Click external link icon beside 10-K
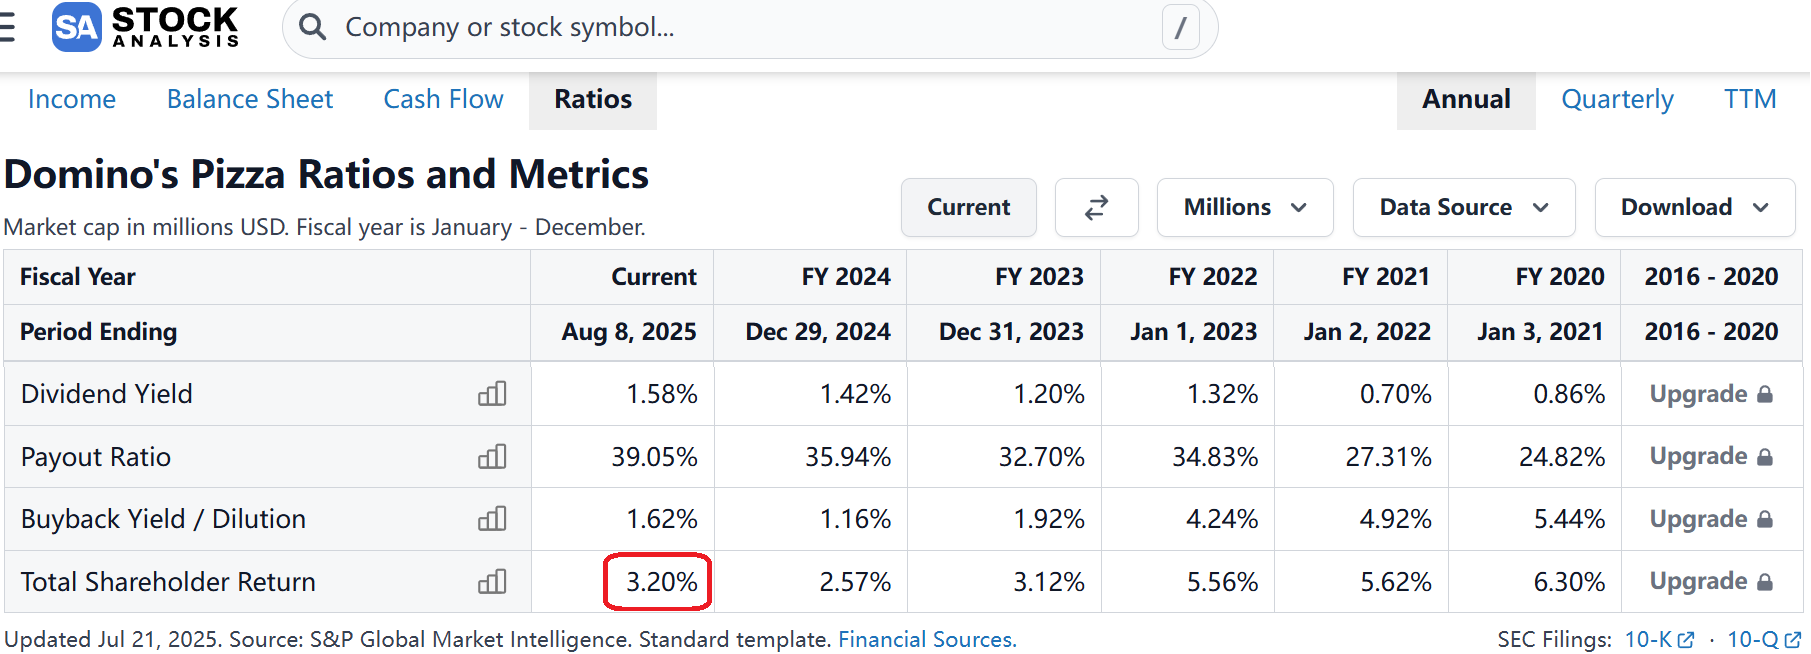The image size is (1811, 654). (x=1686, y=640)
